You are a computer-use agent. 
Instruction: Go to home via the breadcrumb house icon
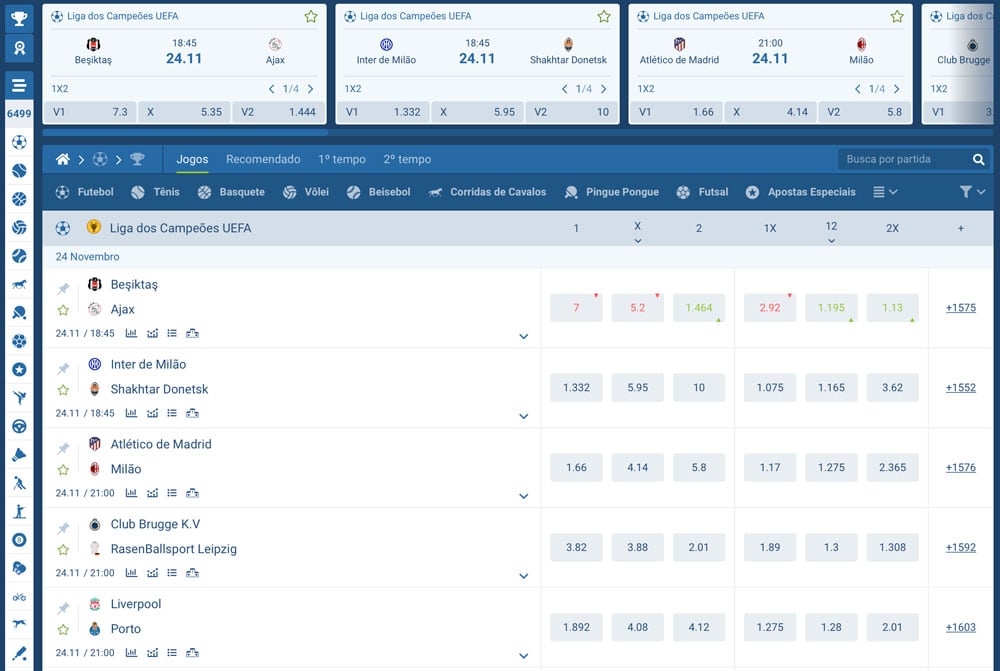coord(62,159)
